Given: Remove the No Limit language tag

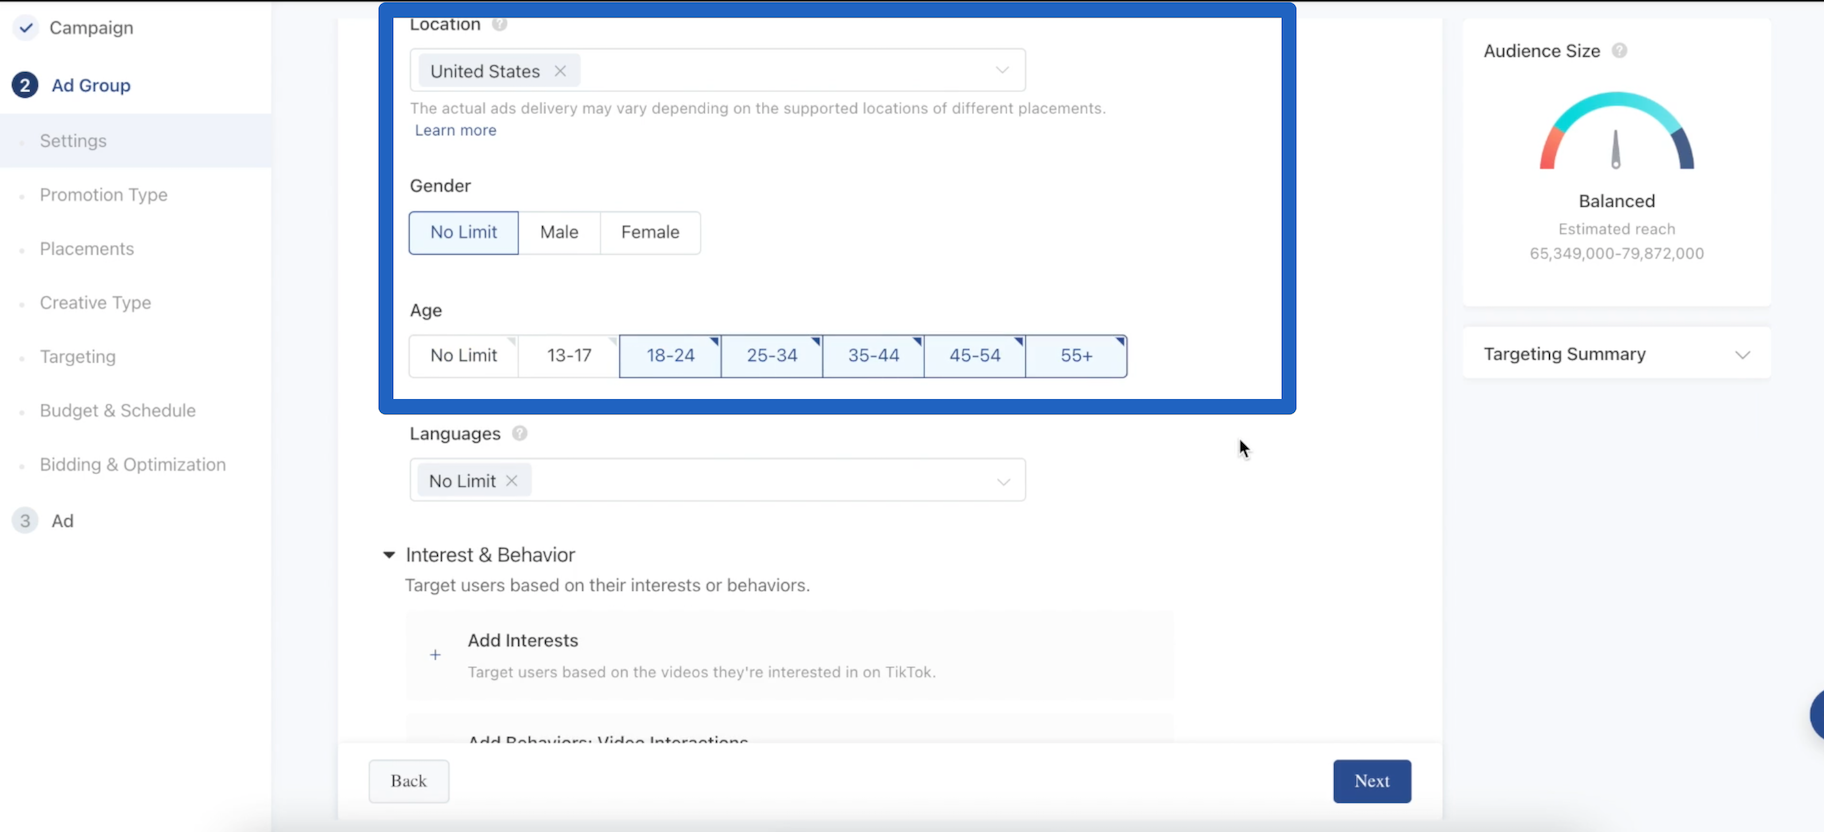Looking at the screenshot, I should pyautogui.click(x=512, y=481).
